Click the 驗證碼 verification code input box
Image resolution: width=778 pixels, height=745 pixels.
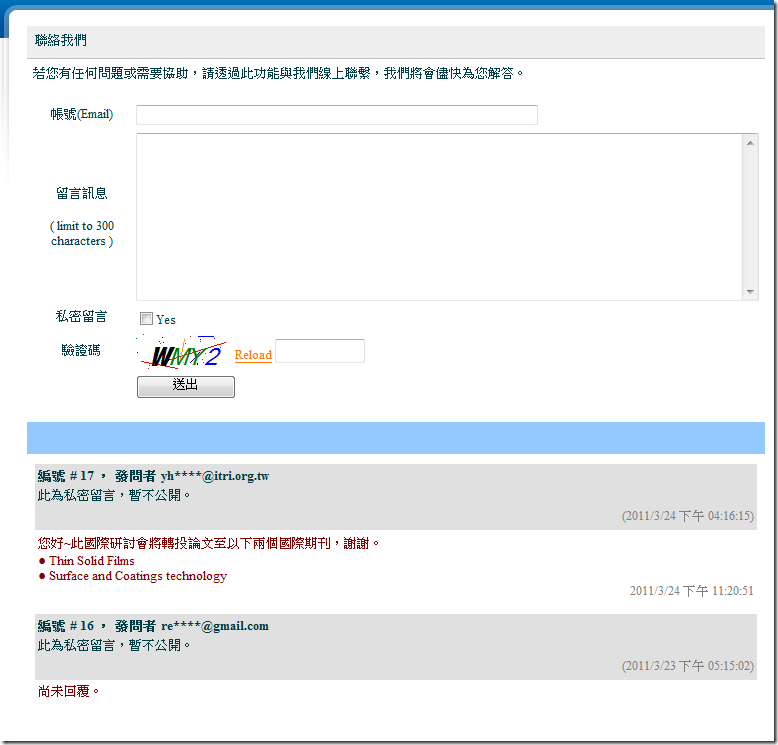coord(320,351)
